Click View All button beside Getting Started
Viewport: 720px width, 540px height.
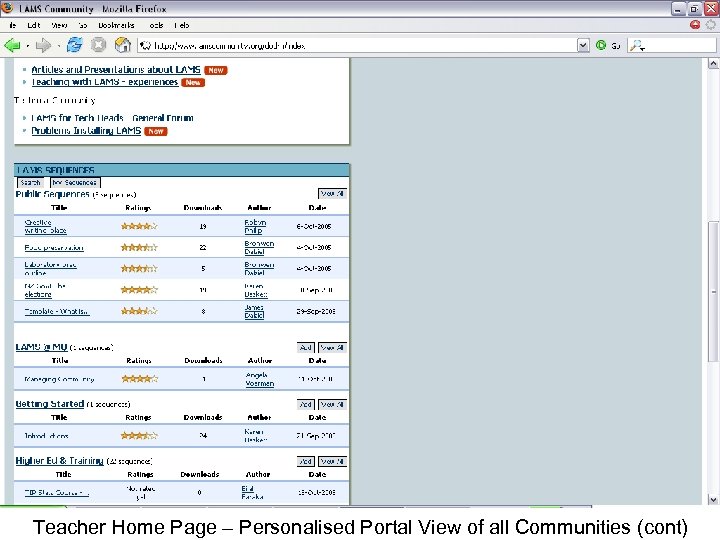(x=332, y=405)
